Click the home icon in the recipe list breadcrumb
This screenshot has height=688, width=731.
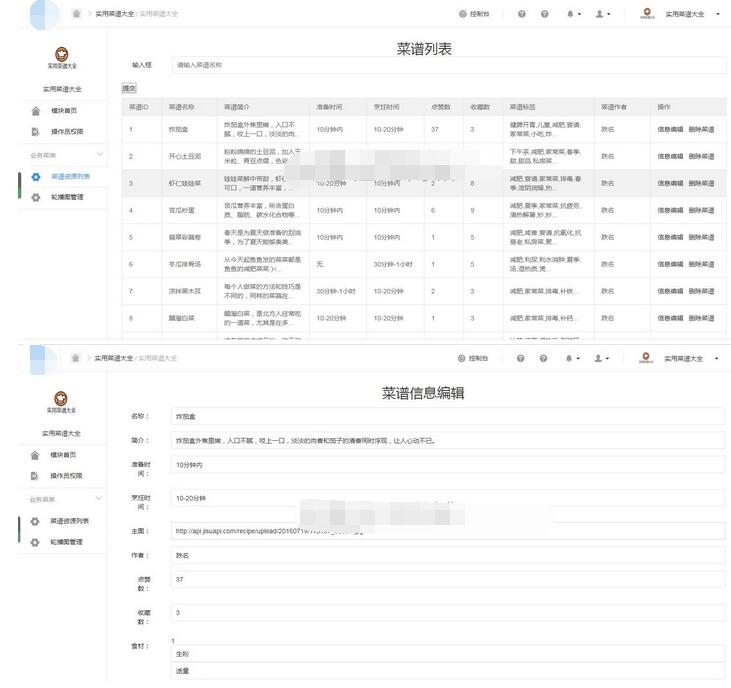coord(76,14)
